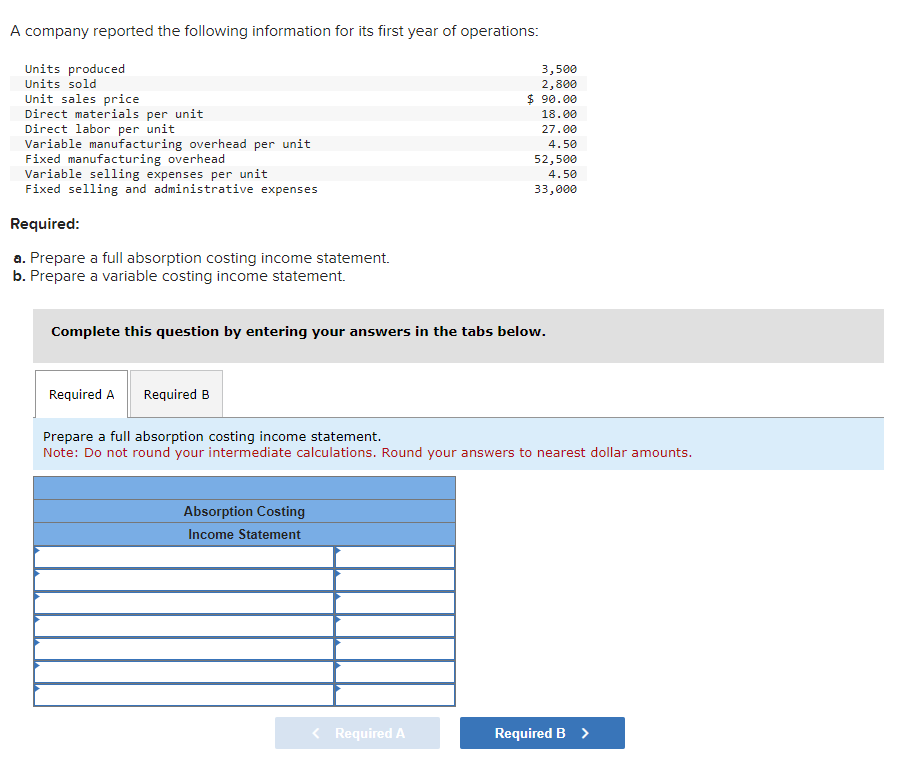The width and height of the screenshot is (909, 765).
Task: Switch to the Required B tab
Action: 176,394
